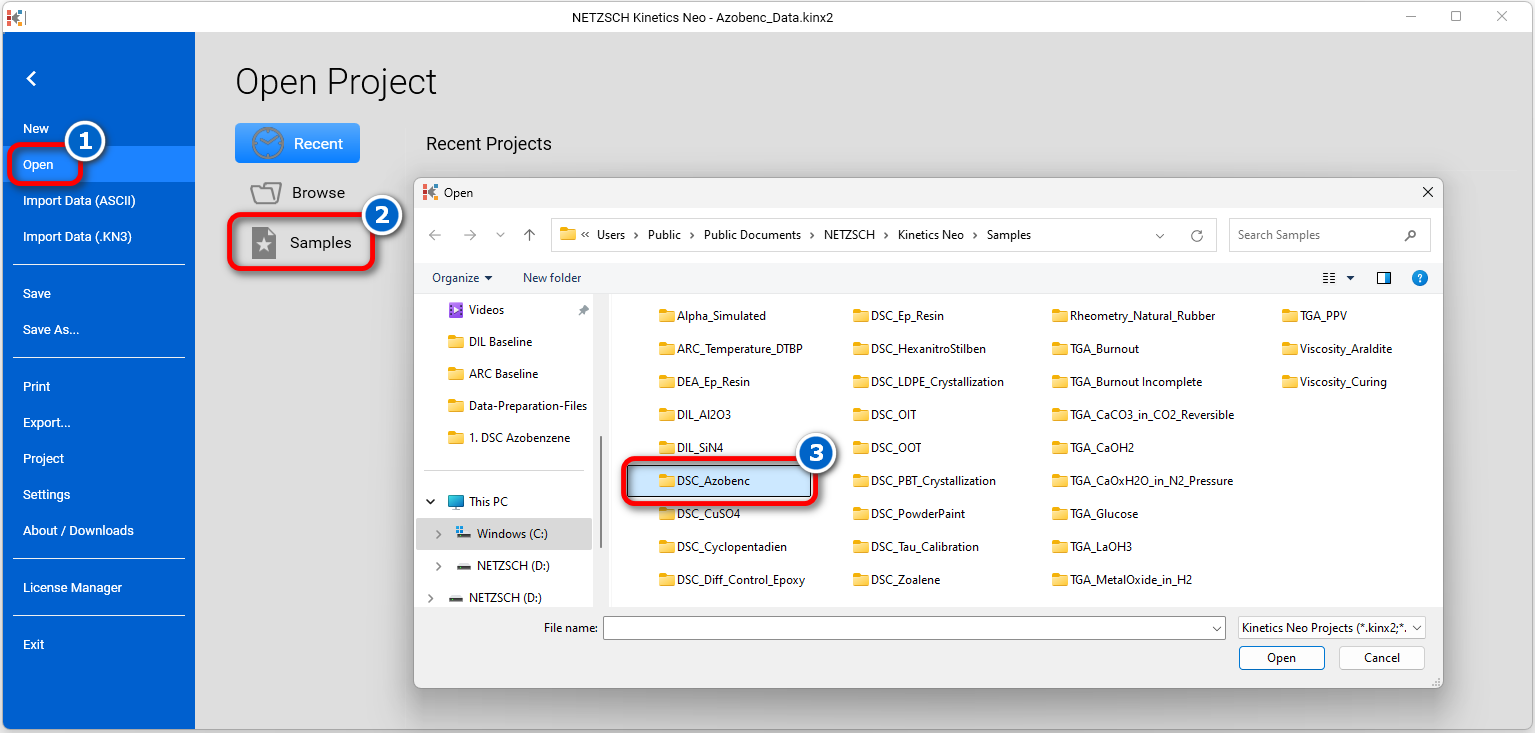Click the Kinetics Neo logo in the Open dialog title bar
This screenshot has height=733, width=1535.
(x=431, y=192)
